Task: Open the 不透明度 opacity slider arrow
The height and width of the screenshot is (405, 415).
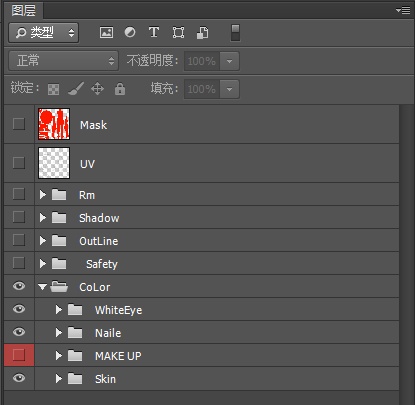Action: pos(229,61)
